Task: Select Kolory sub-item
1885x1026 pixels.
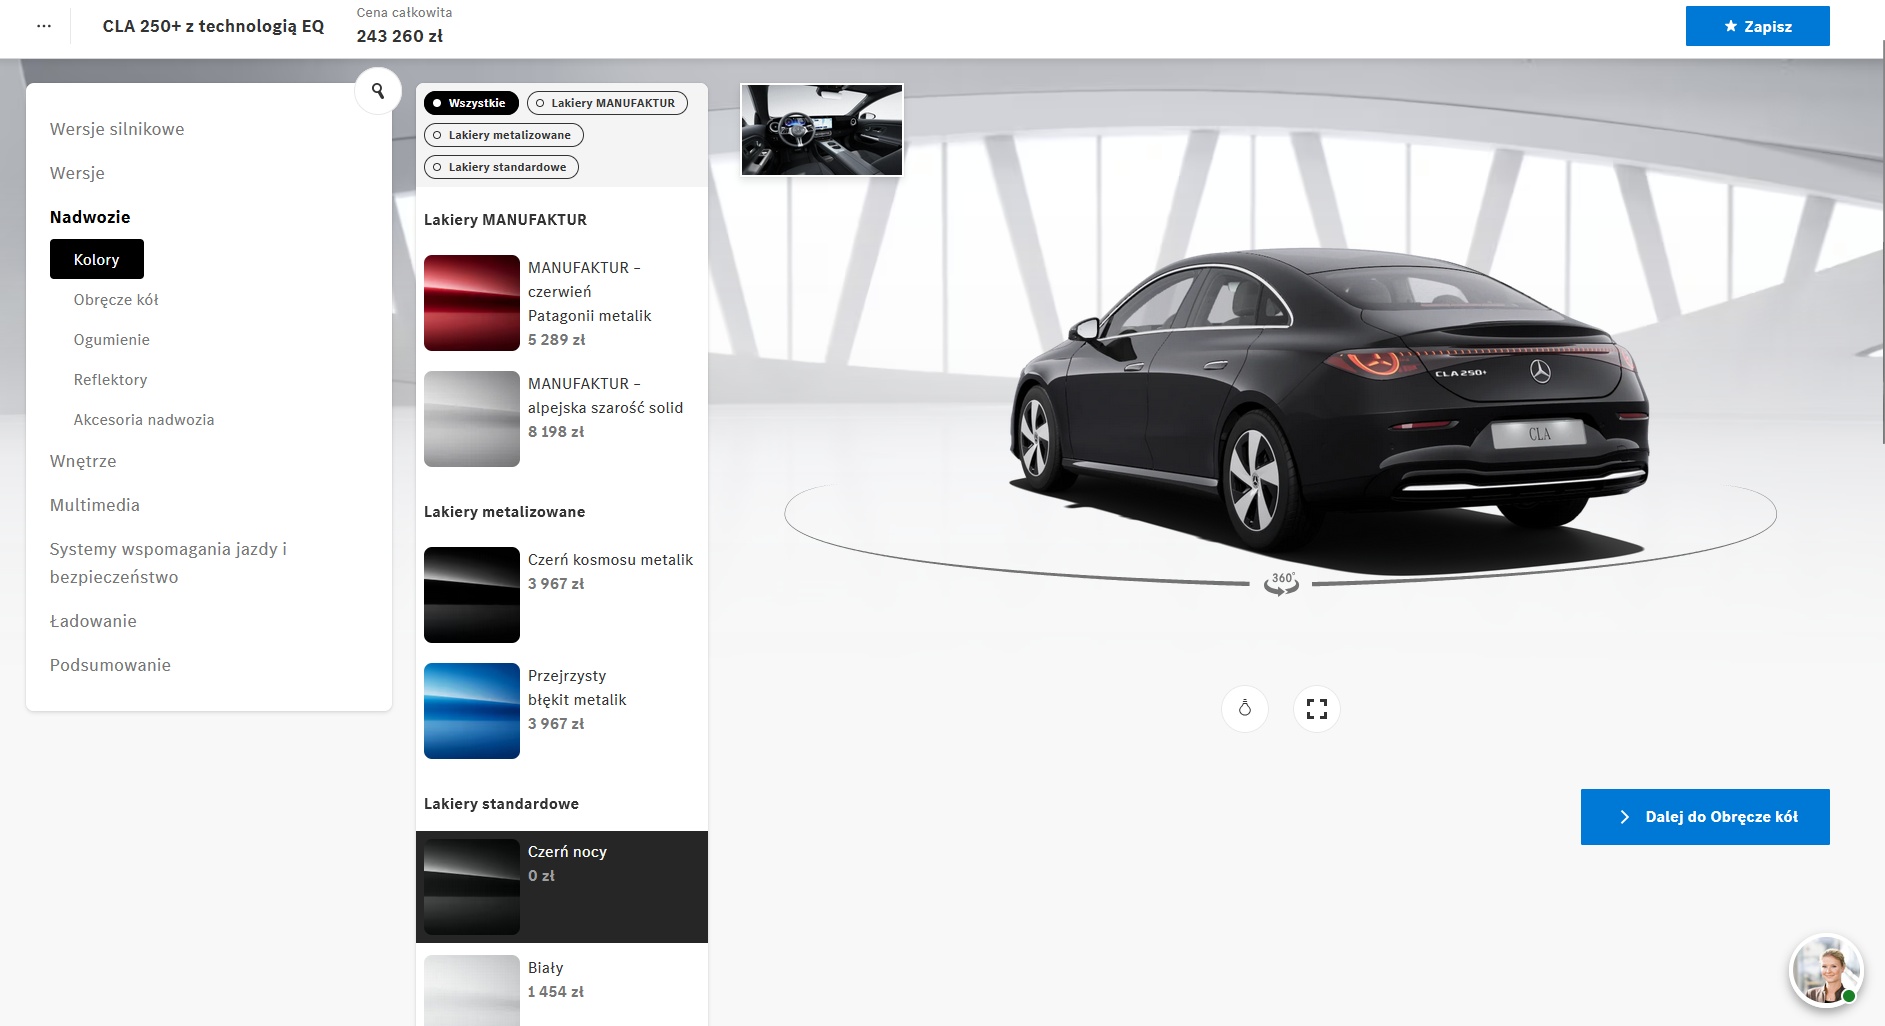Action: [x=97, y=259]
